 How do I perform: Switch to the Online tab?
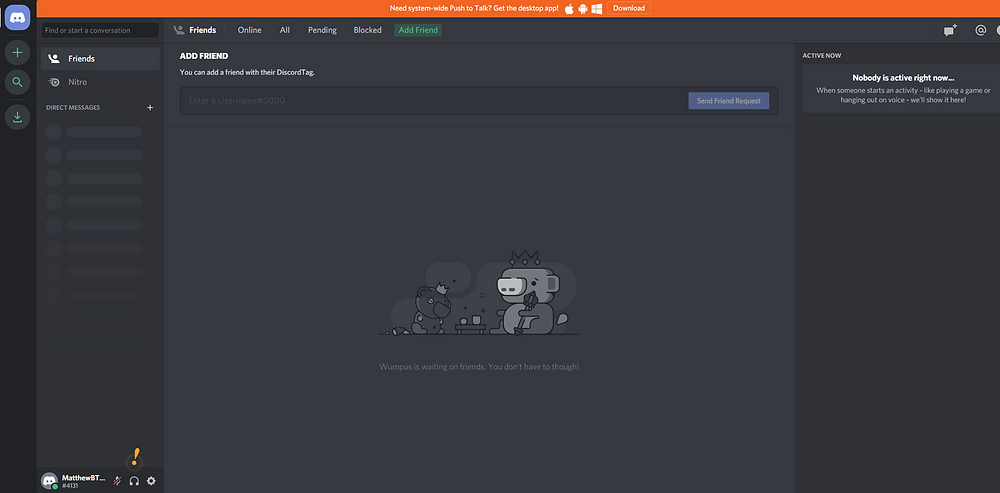tap(249, 30)
